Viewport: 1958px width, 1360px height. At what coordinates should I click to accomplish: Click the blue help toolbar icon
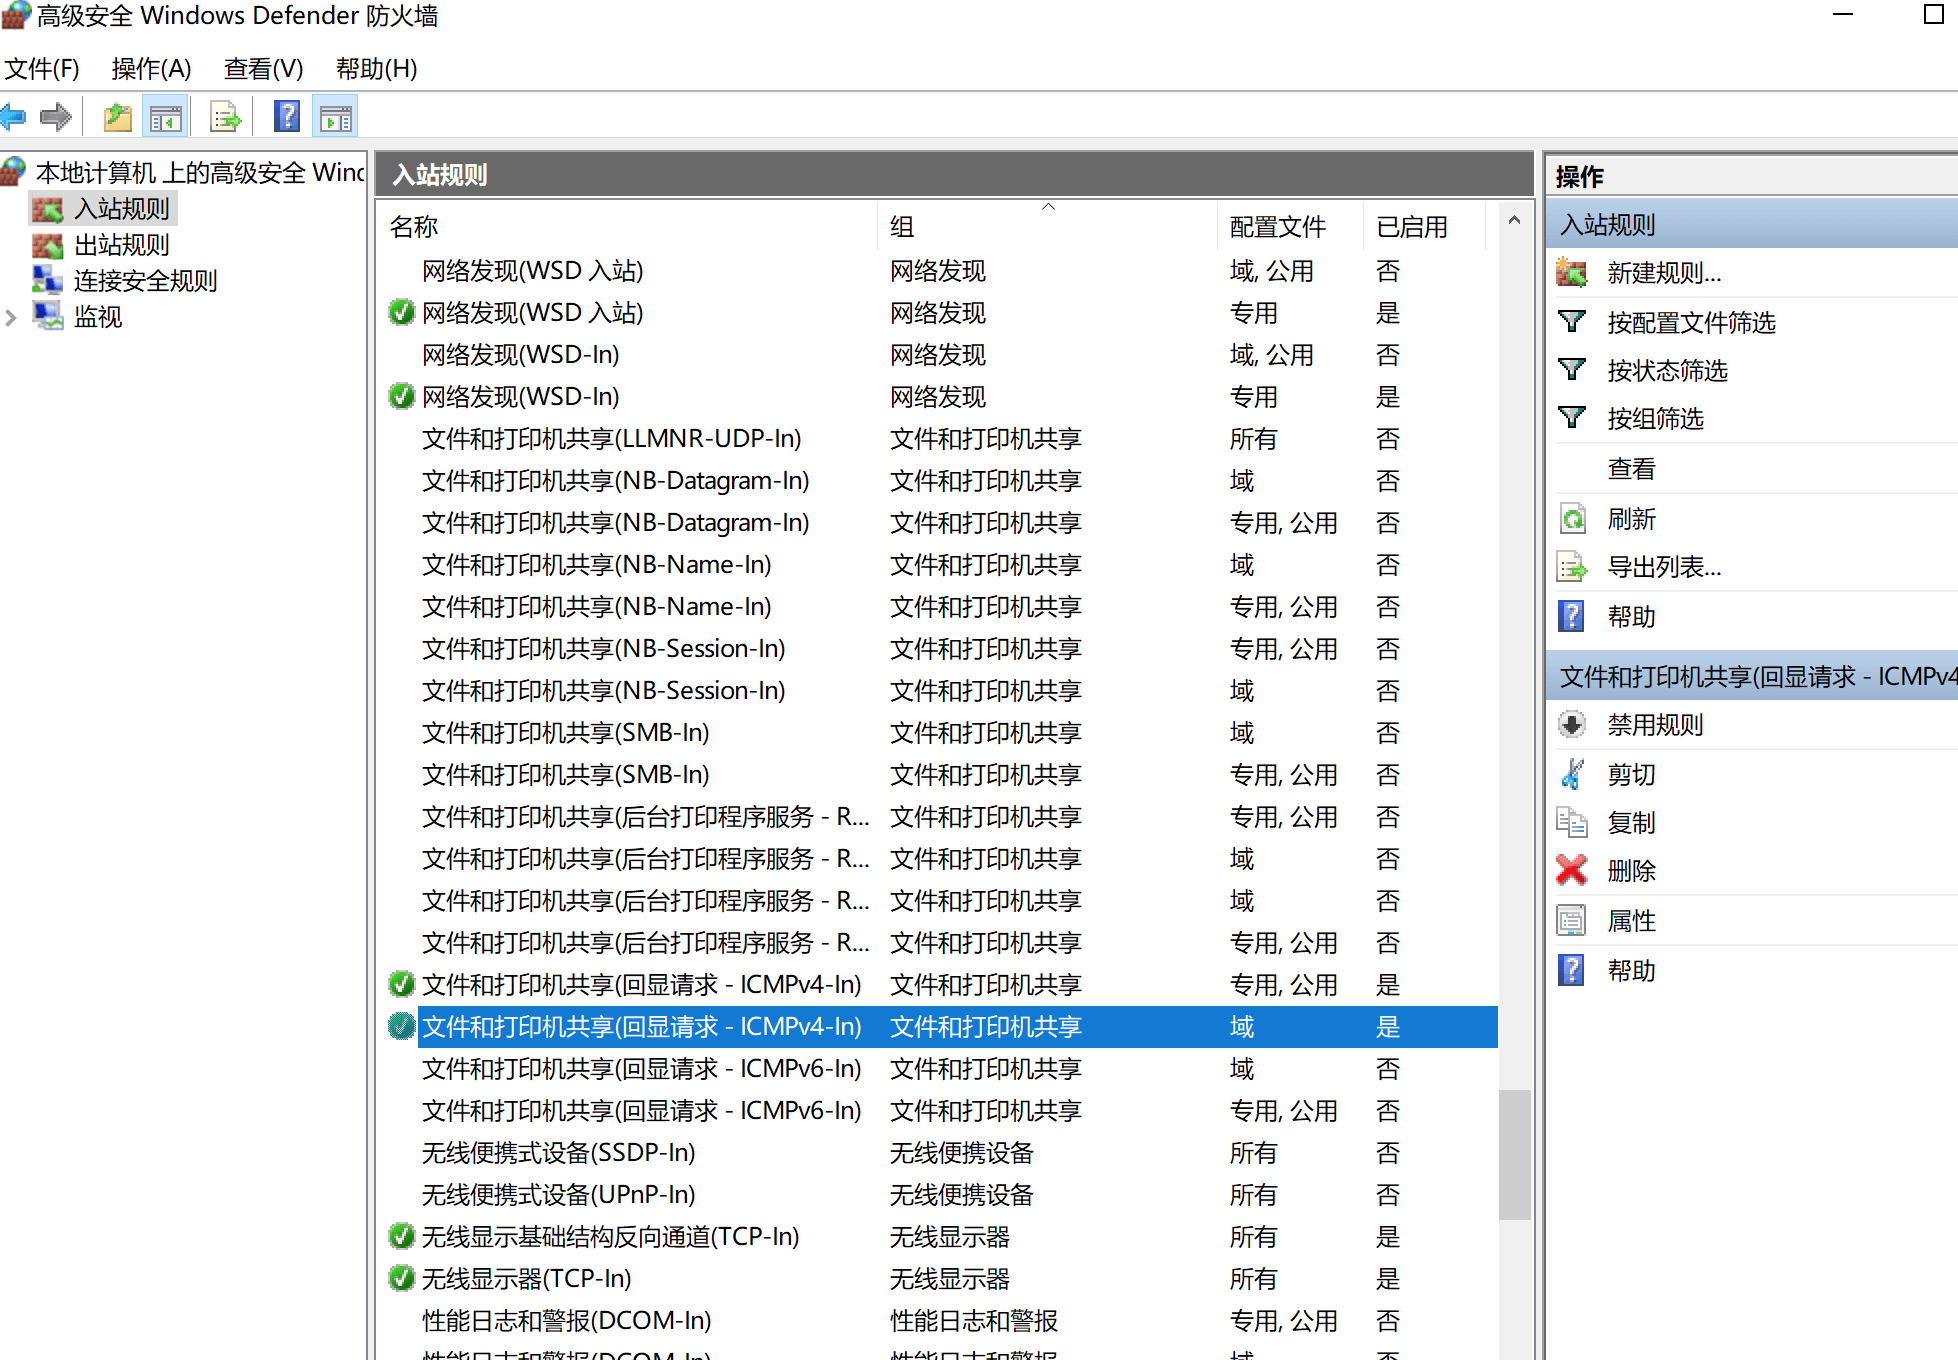[x=287, y=117]
